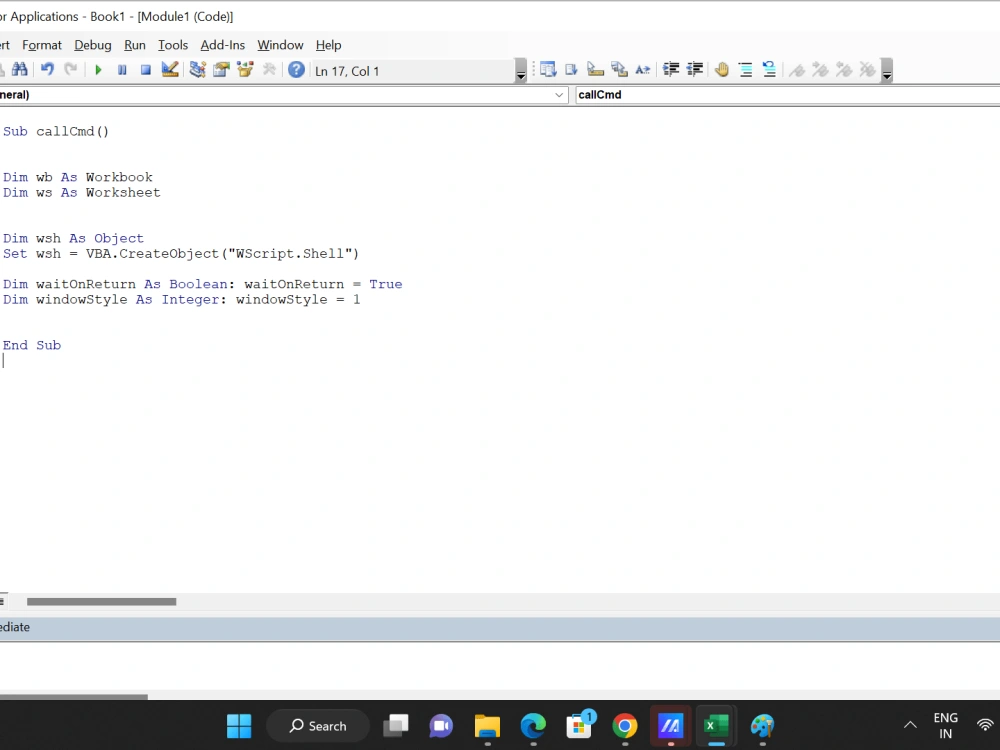Viewport: 1000px width, 750px height.
Task: Open the Window menu
Action: click(280, 45)
